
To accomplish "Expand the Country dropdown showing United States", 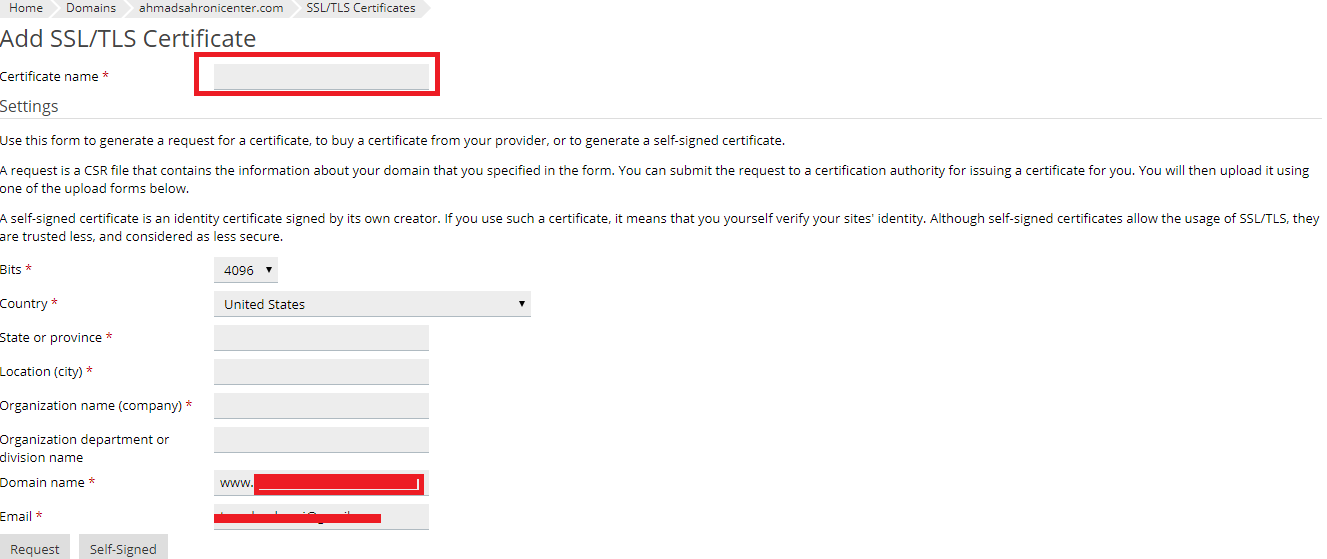I will 372,304.
